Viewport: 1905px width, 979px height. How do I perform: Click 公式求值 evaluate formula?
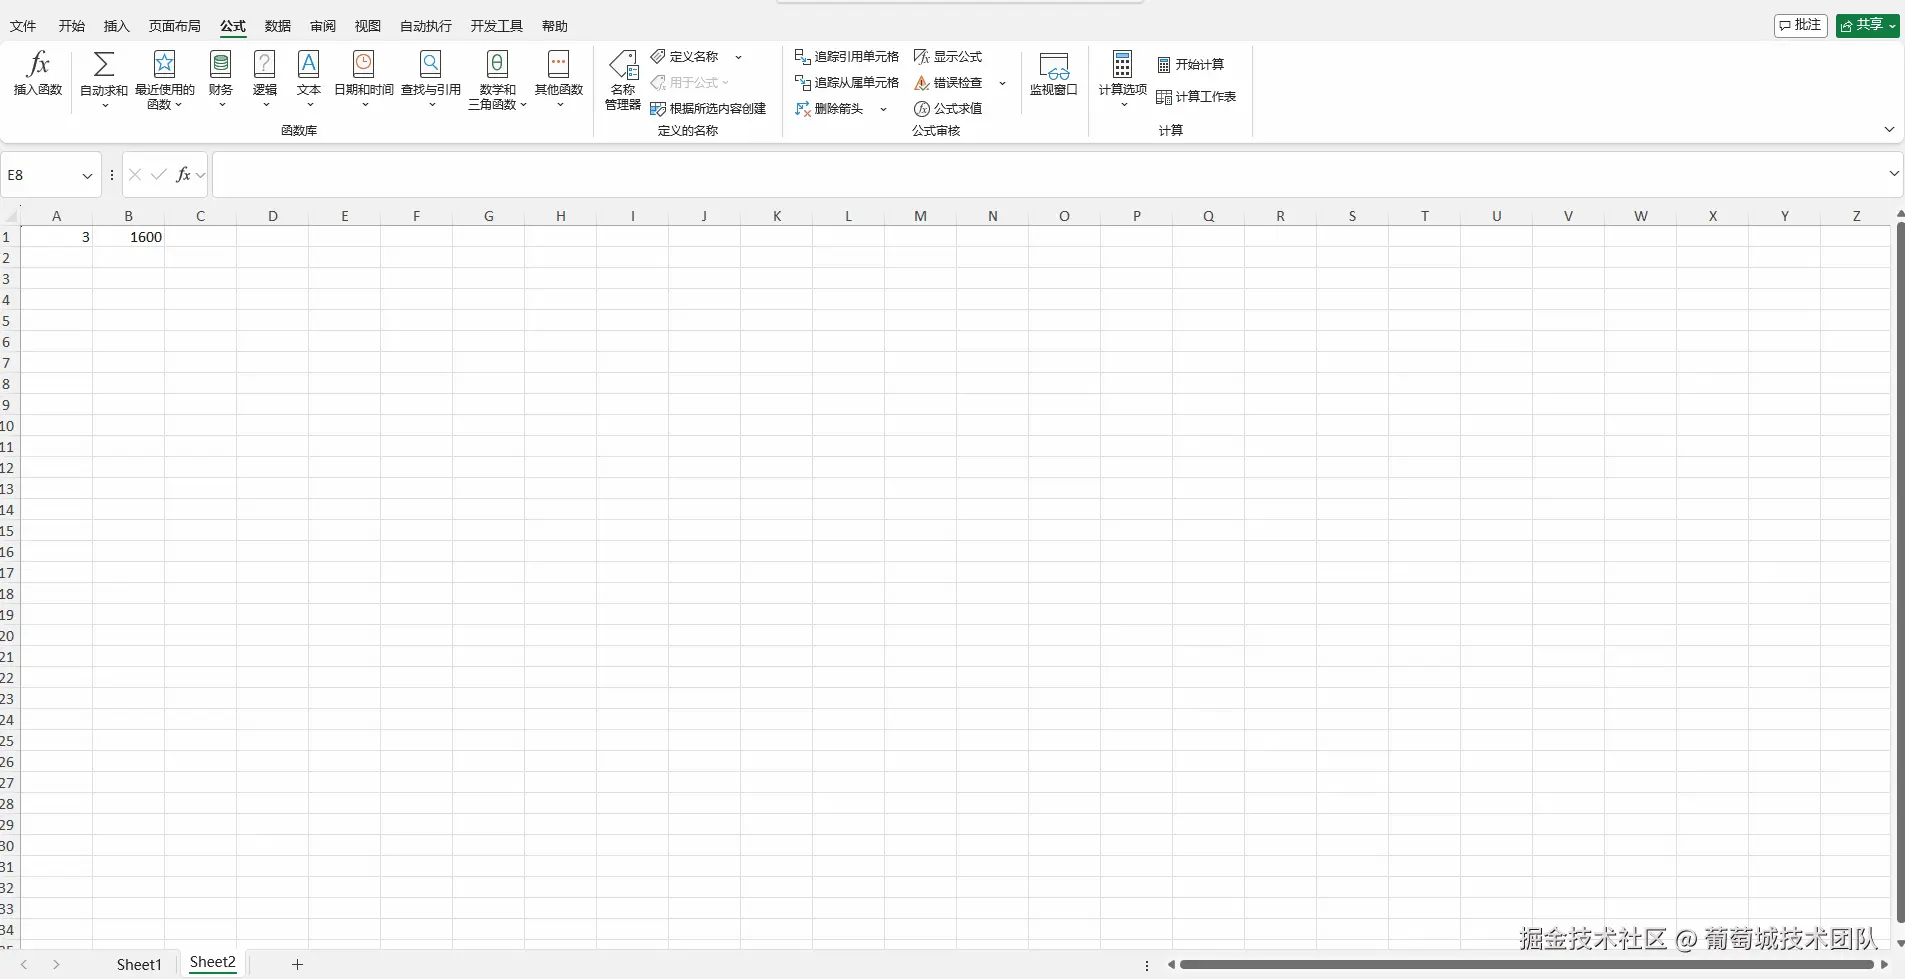click(948, 109)
